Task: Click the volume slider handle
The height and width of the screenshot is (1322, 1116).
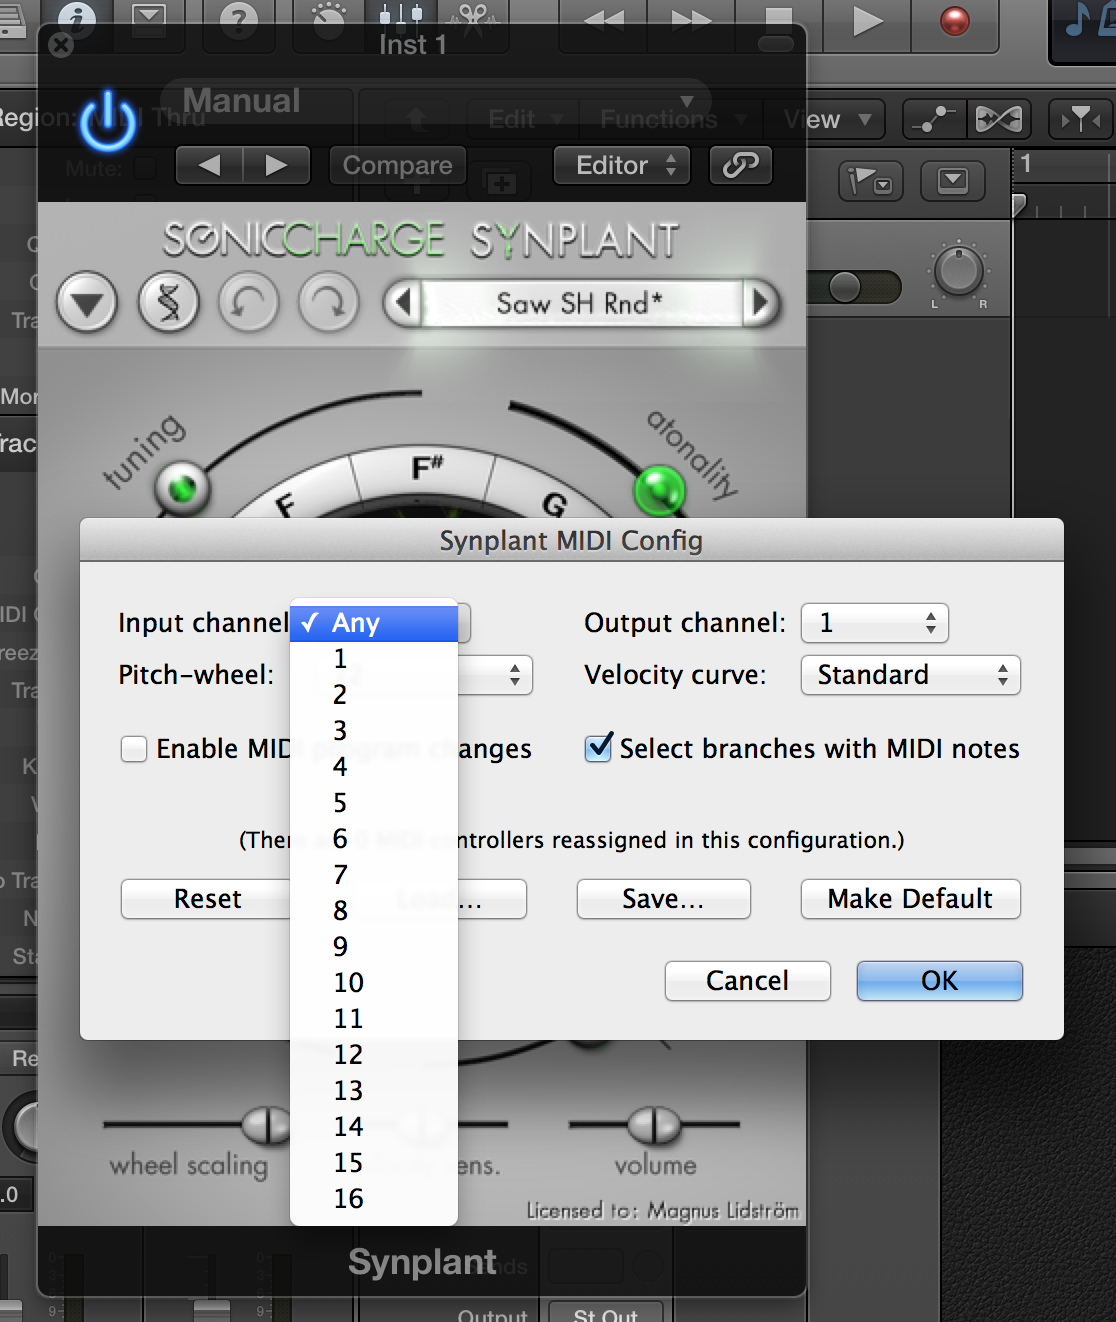Action: click(x=654, y=1126)
